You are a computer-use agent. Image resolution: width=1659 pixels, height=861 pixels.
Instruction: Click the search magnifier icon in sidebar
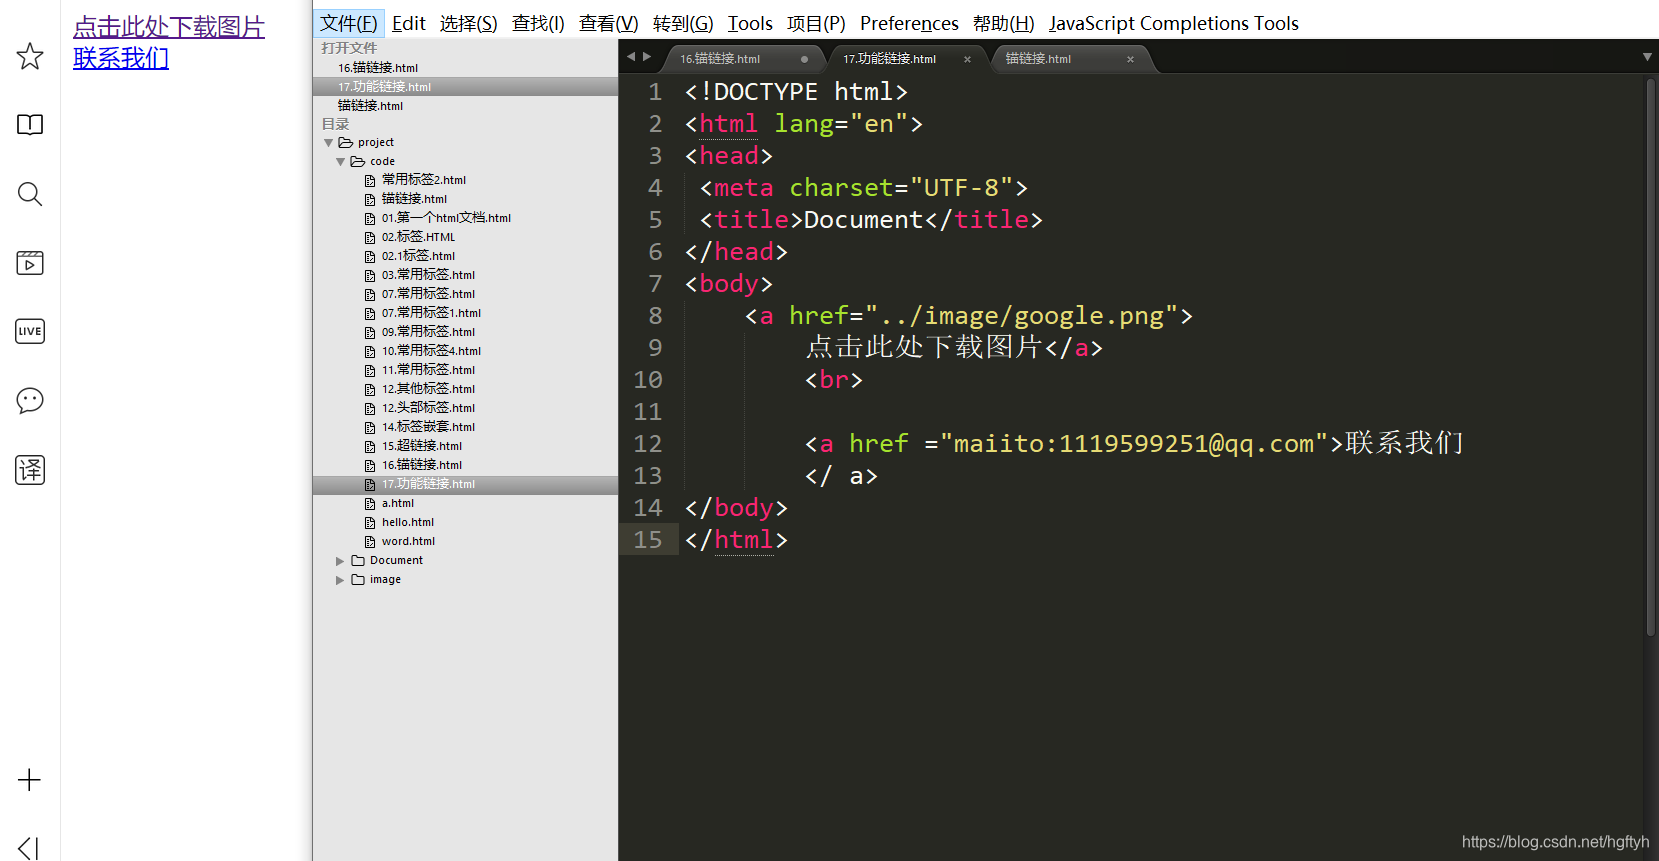coord(30,194)
